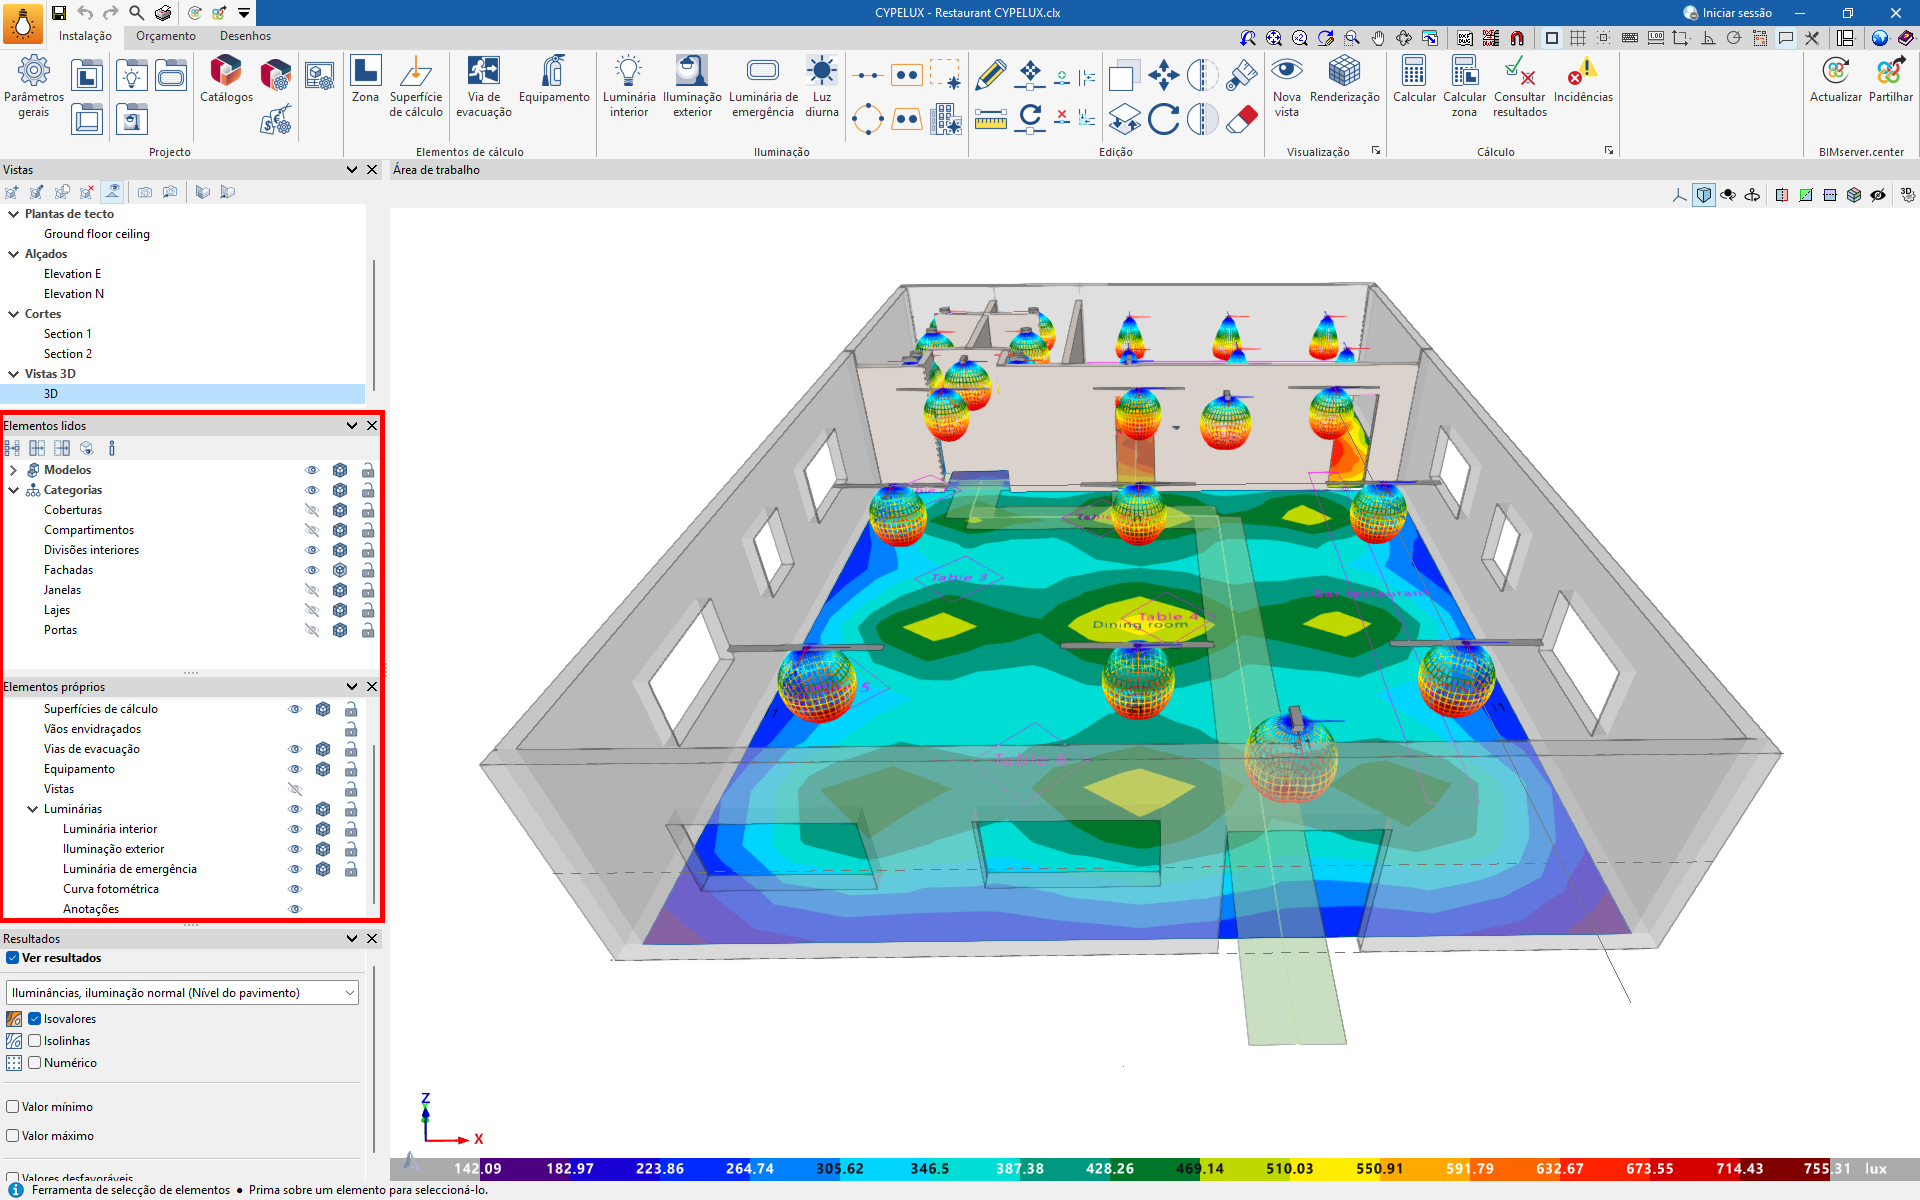Close the Resultados panel
Image resolution: width=1920 pixels, height=1200 pixels.
[372, 939]
